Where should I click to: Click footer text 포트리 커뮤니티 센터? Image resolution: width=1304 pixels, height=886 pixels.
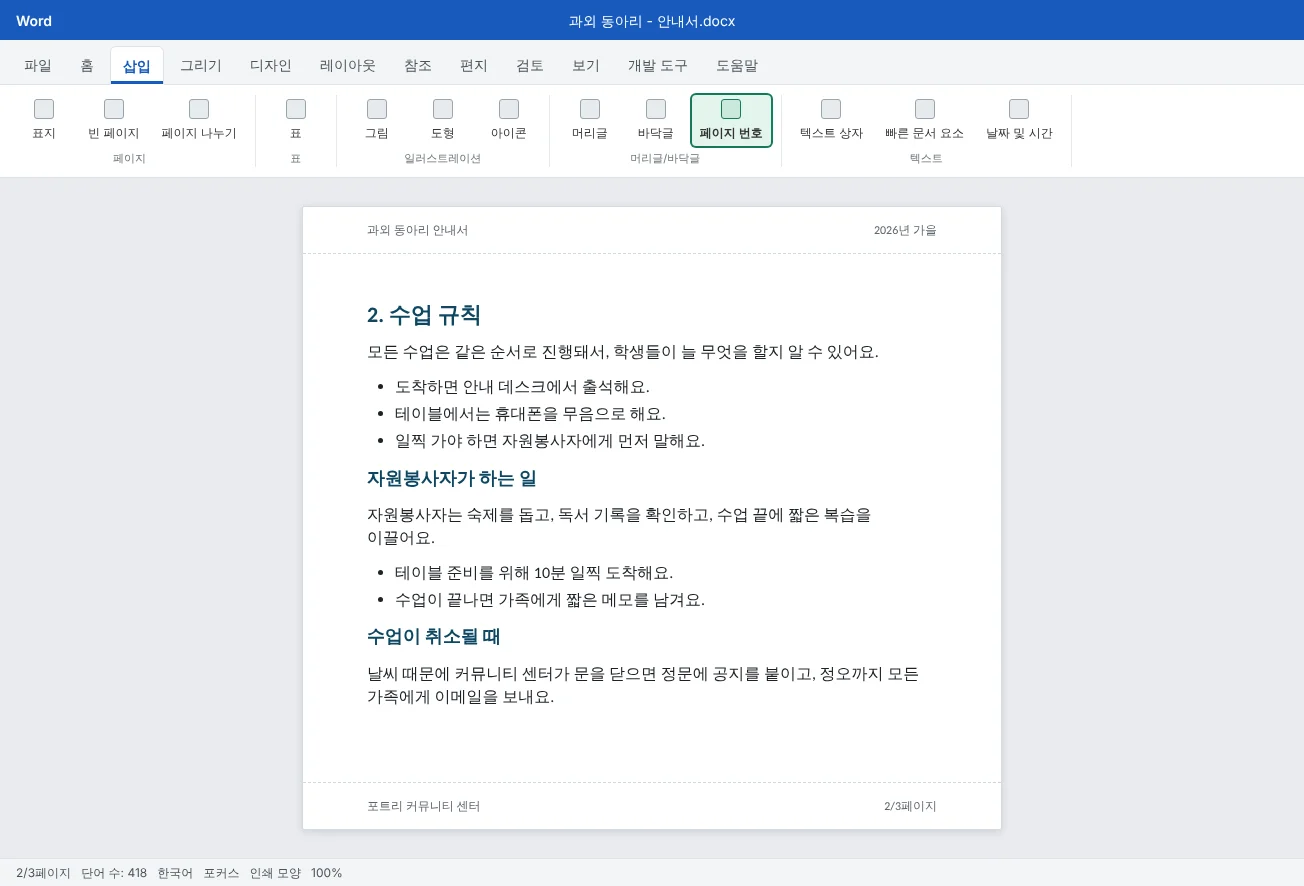pos(424,806)
